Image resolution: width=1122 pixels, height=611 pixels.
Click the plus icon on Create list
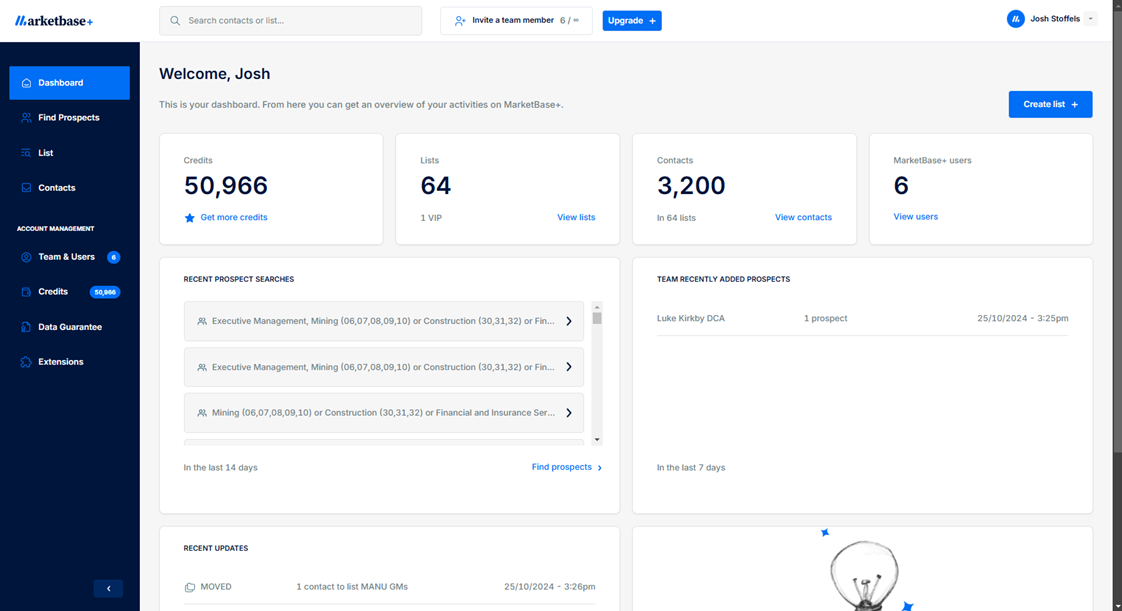tap(1075, 104)
